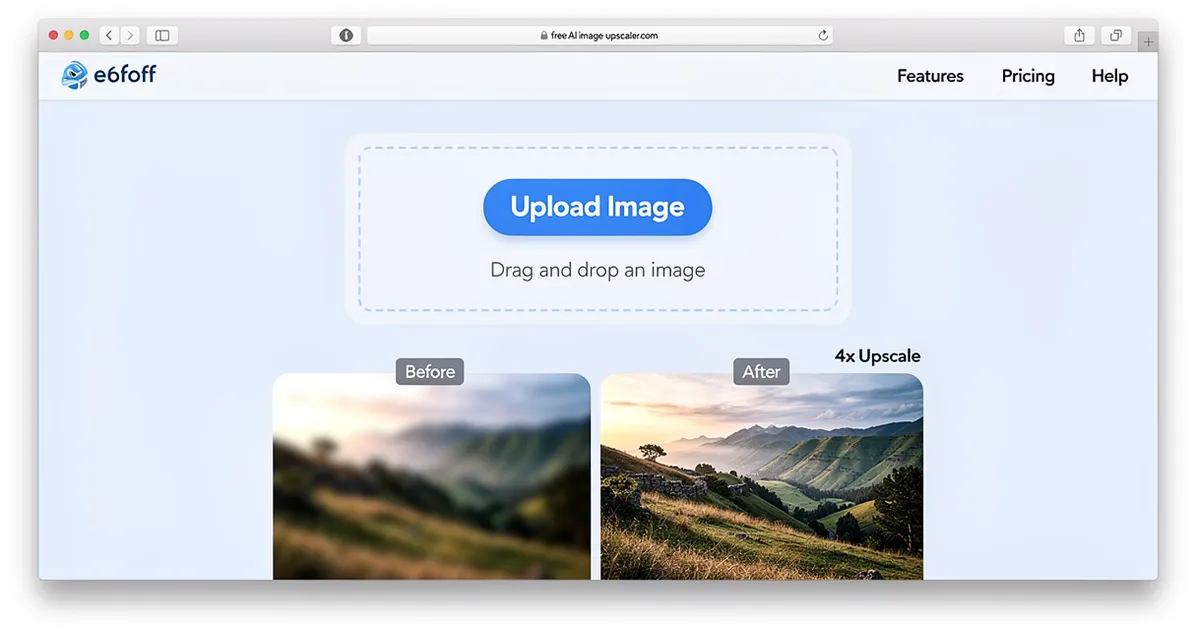Close the window with the red button
1197x630 pixels.
[53, 35]
